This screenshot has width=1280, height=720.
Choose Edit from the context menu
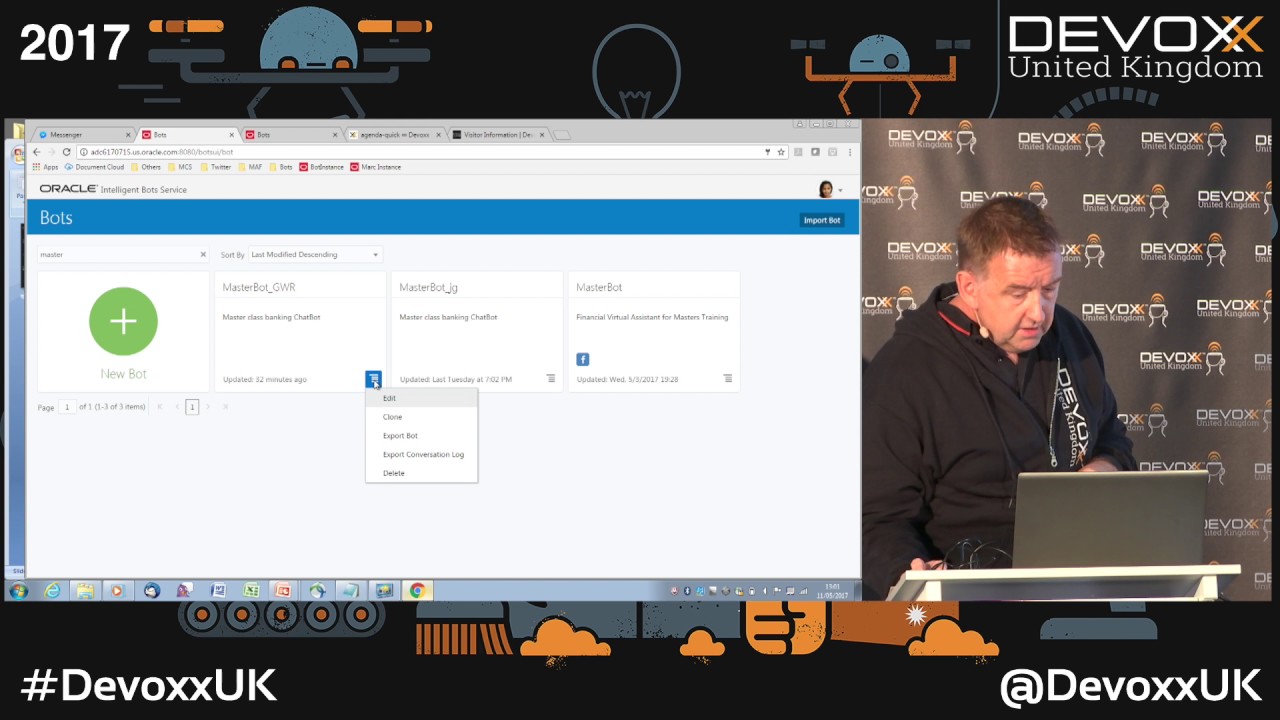421,398
